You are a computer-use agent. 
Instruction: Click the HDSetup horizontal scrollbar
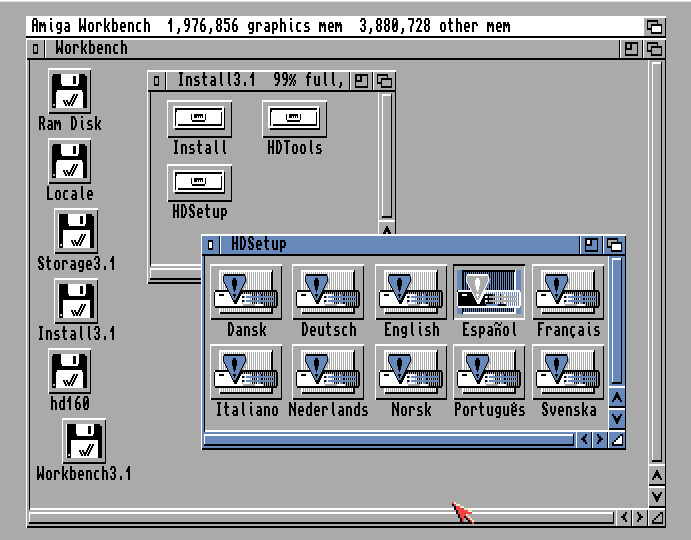[x=388, y=439]
